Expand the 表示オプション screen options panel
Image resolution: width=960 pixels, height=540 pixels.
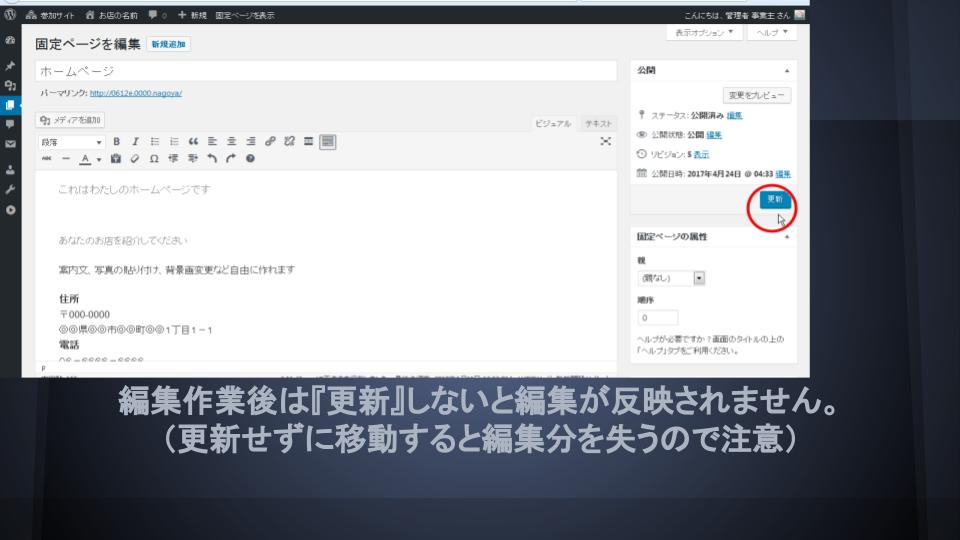[x=704, y=33]
